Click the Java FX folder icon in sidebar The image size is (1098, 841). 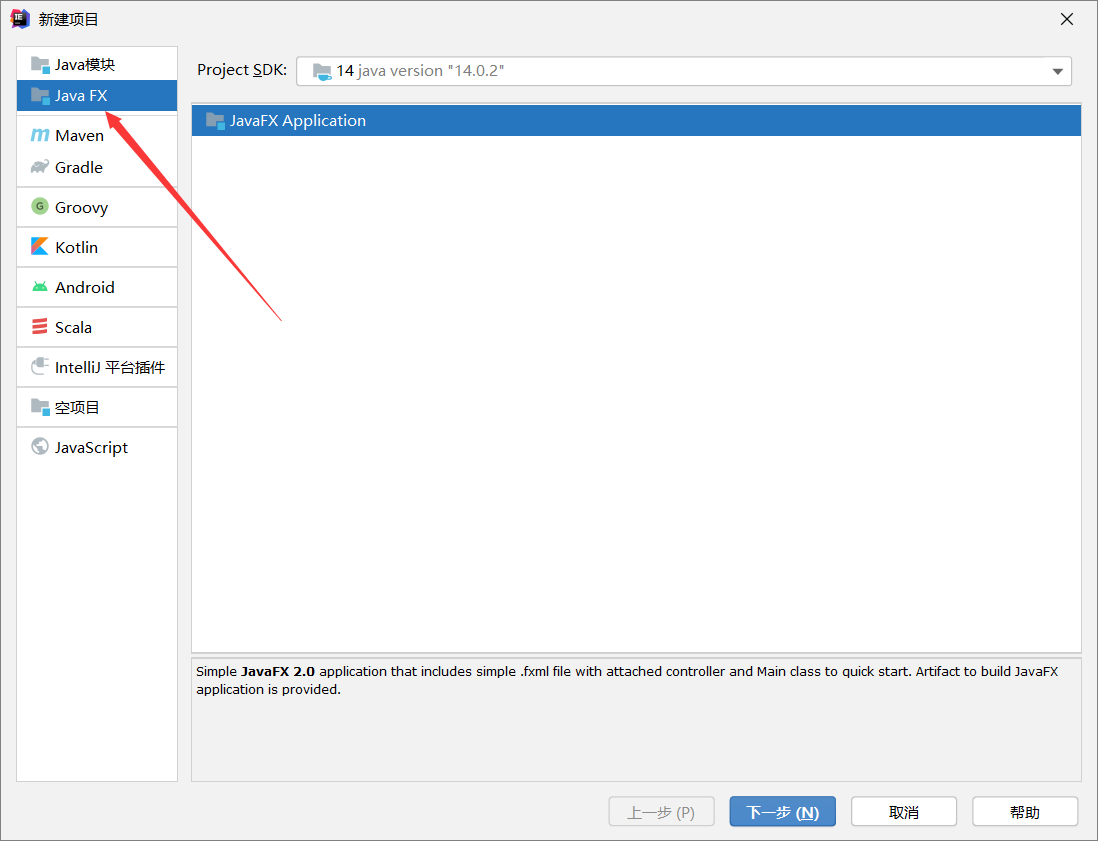point(40,95)
